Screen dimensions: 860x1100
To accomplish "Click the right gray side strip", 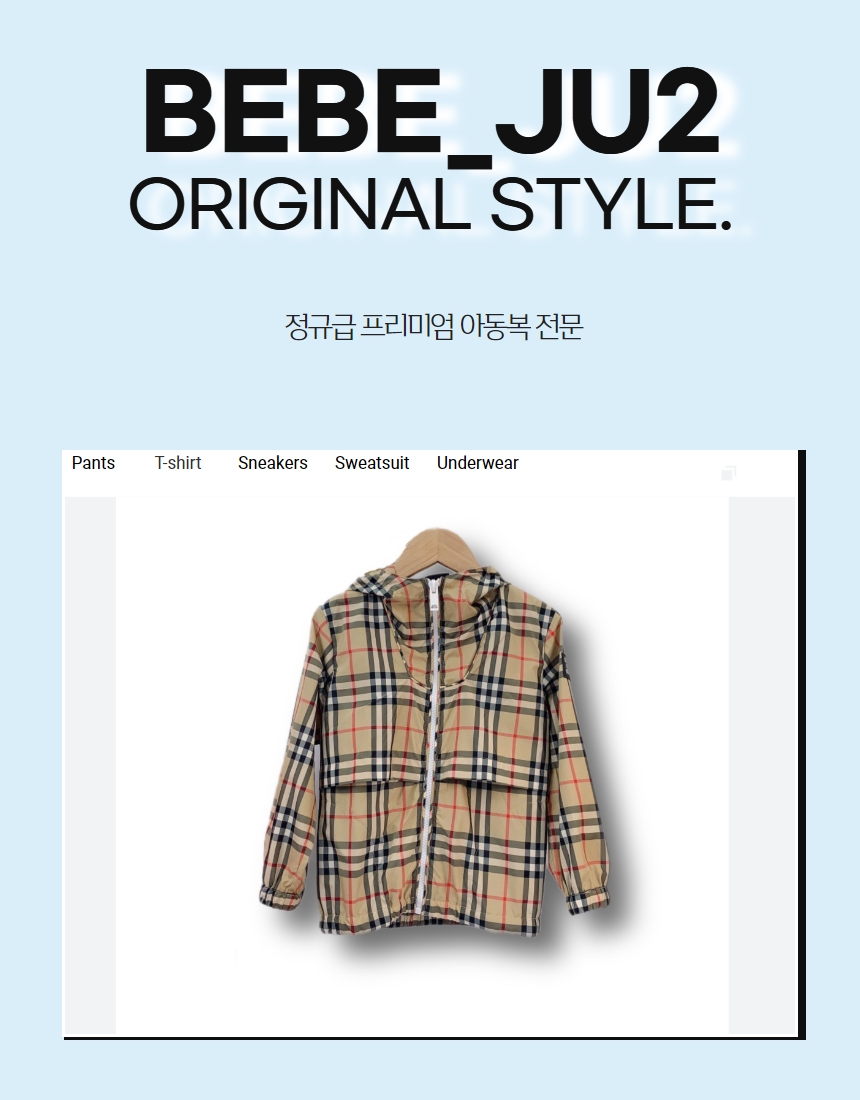I will [x=762, y=765].
